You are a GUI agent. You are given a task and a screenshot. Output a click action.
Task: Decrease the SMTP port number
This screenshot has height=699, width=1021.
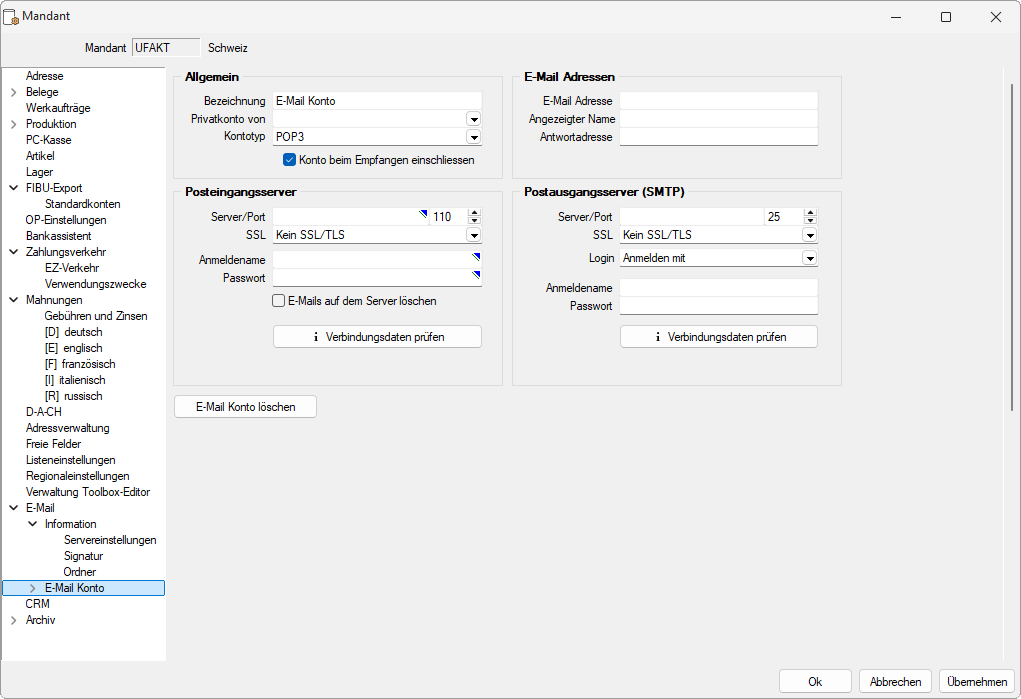coord(810,220)
